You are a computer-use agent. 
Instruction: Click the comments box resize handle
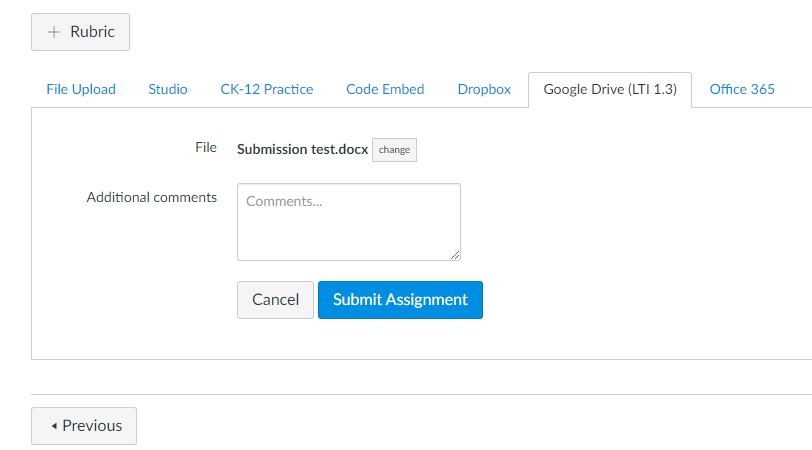pos(455,255)
